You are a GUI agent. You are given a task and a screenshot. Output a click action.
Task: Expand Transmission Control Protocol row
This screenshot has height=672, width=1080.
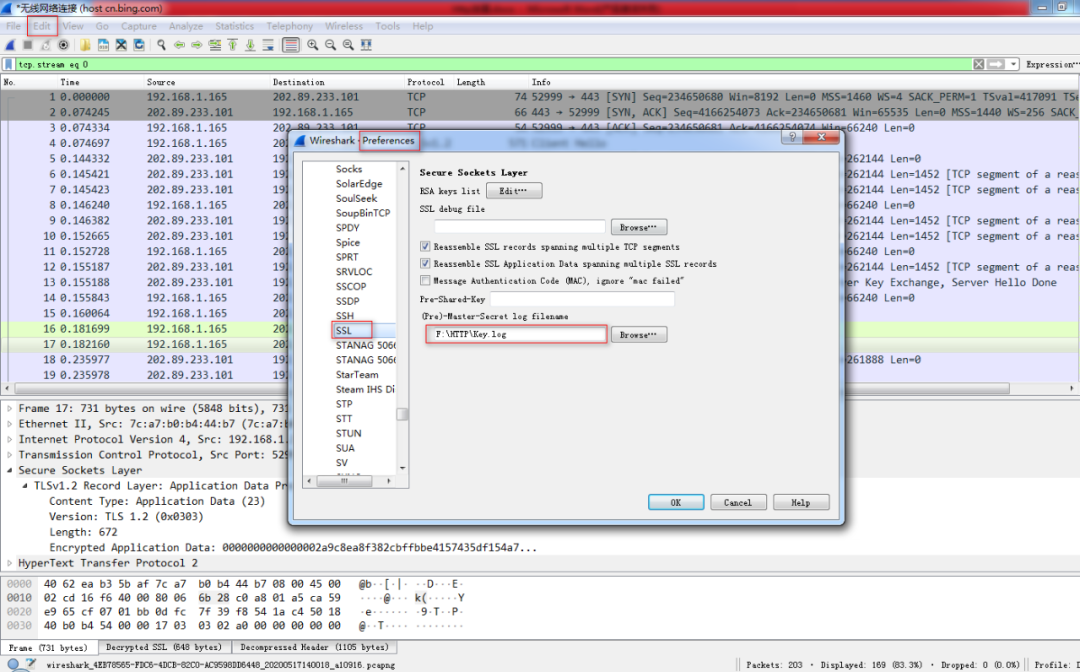(10, 455)
